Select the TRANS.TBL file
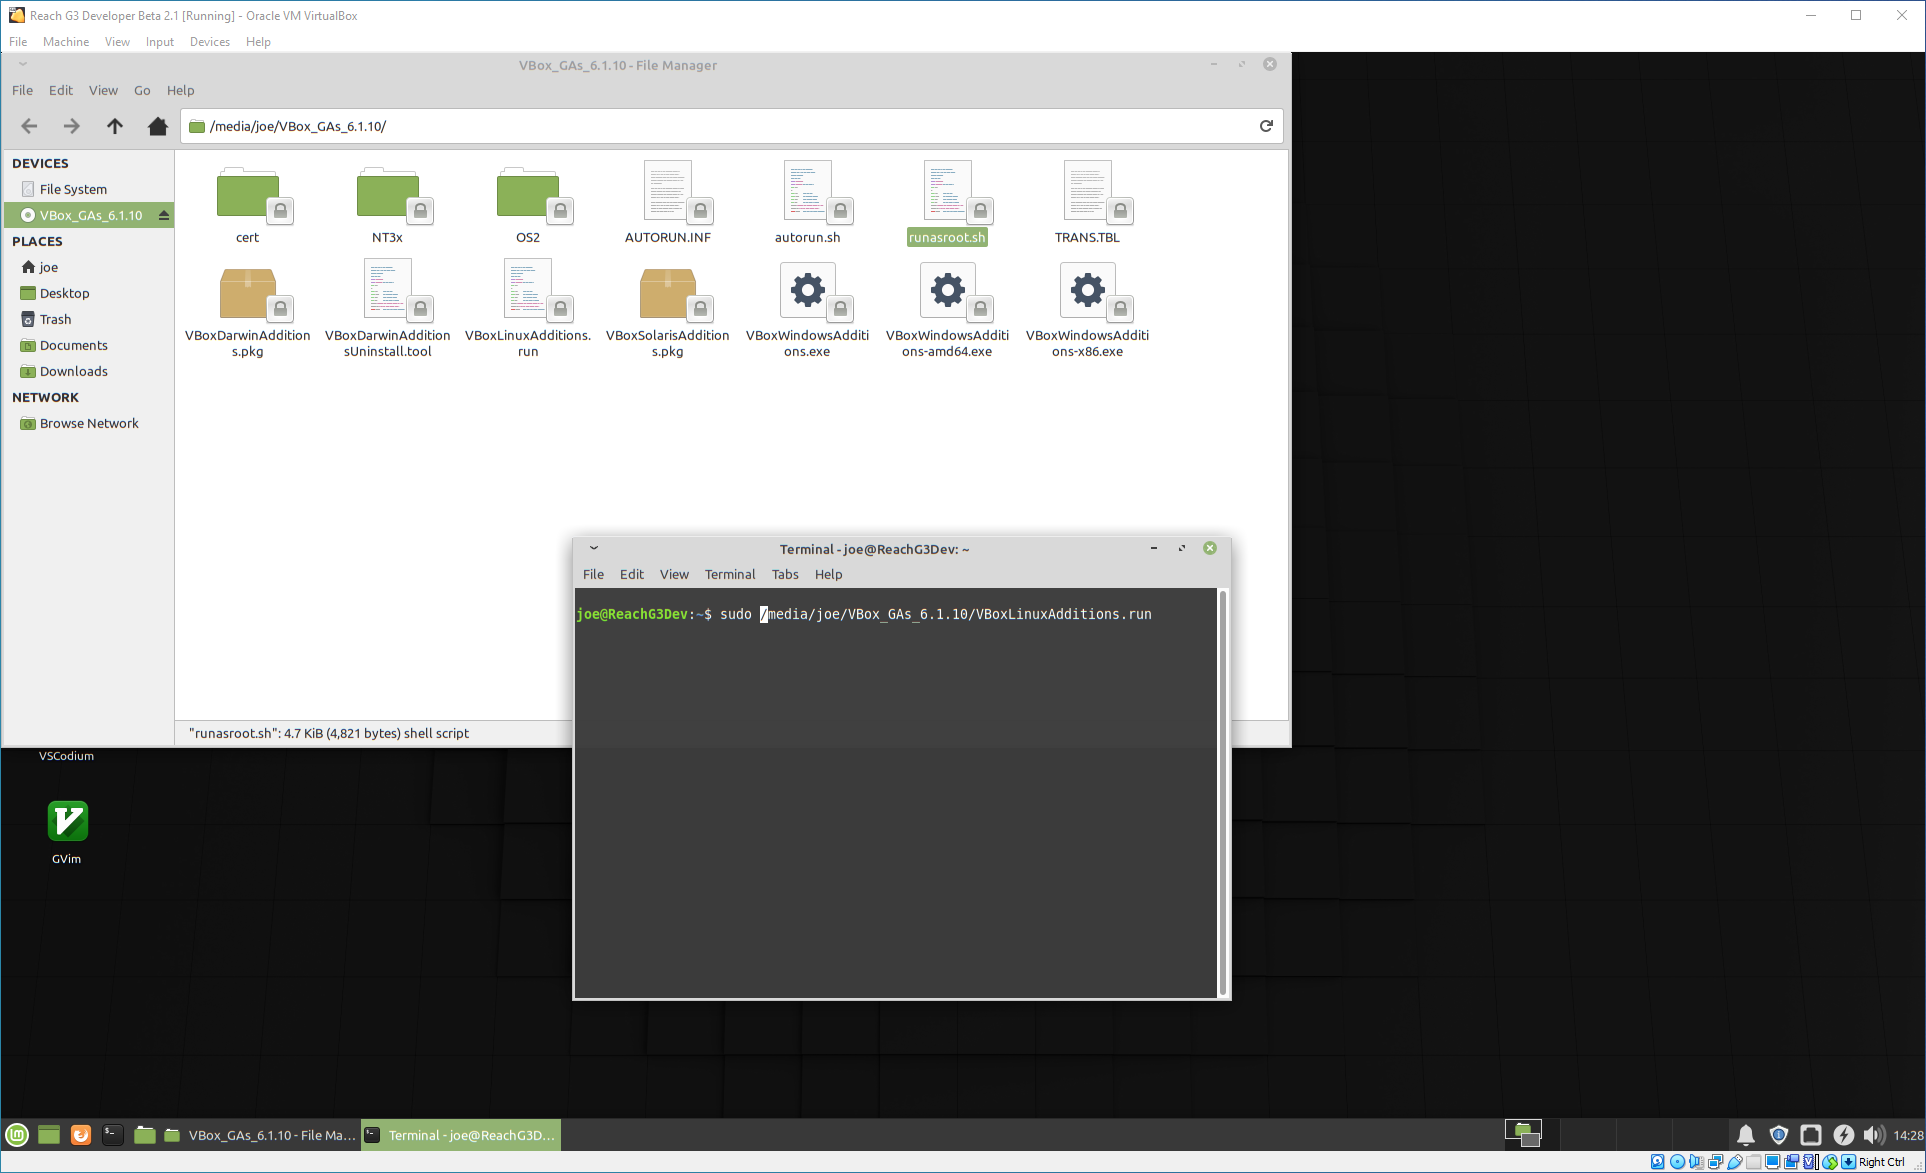Viewport: 1926px width, 1173px height. [x=1088, y=203]
